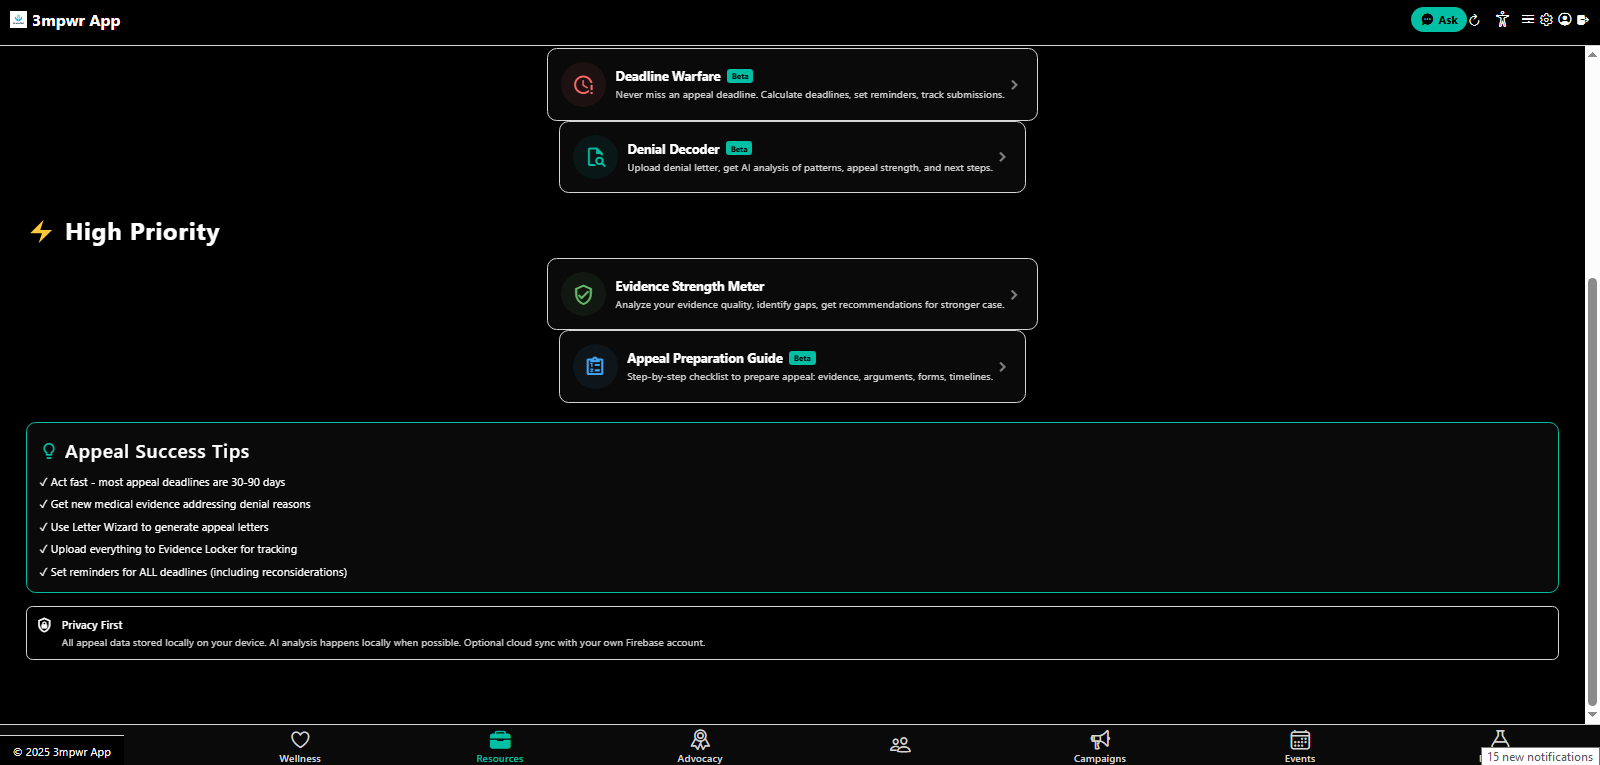Switch to the Advocacy tab
Screen dimensions: 1600x765
pyautogui.click(x=700, y=746)
